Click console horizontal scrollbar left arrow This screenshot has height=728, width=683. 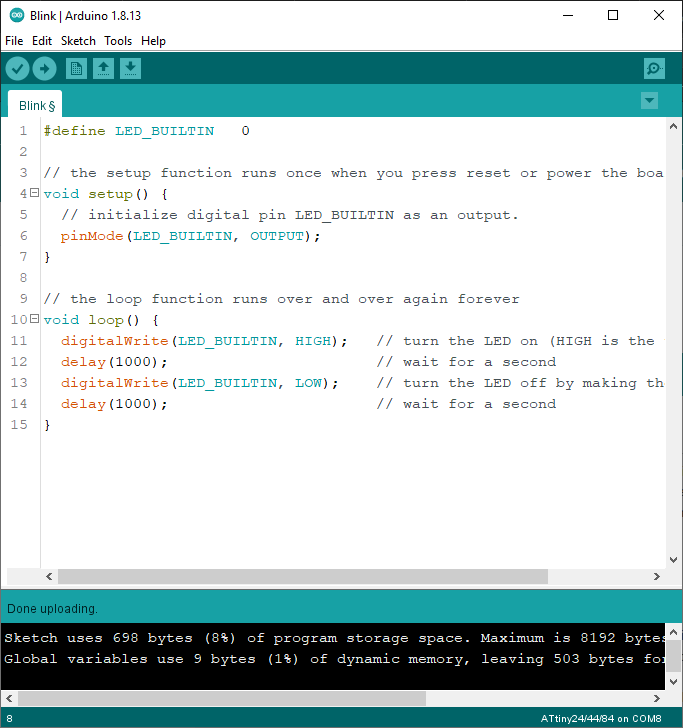(9, 698)
